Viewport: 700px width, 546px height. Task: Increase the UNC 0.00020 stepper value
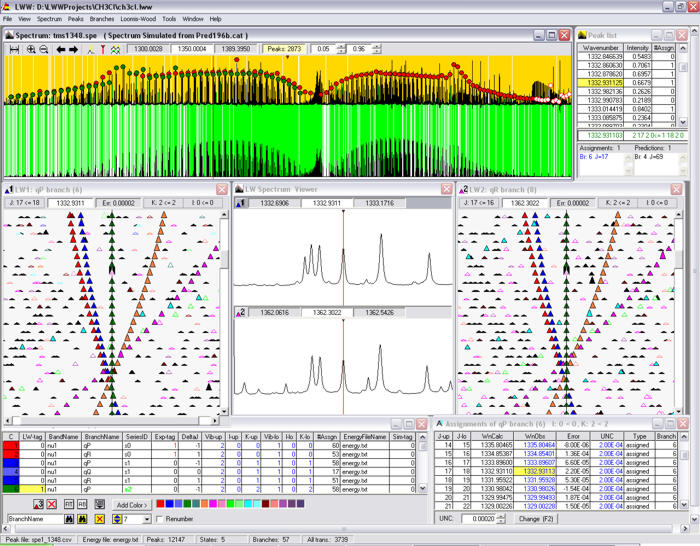501,517
